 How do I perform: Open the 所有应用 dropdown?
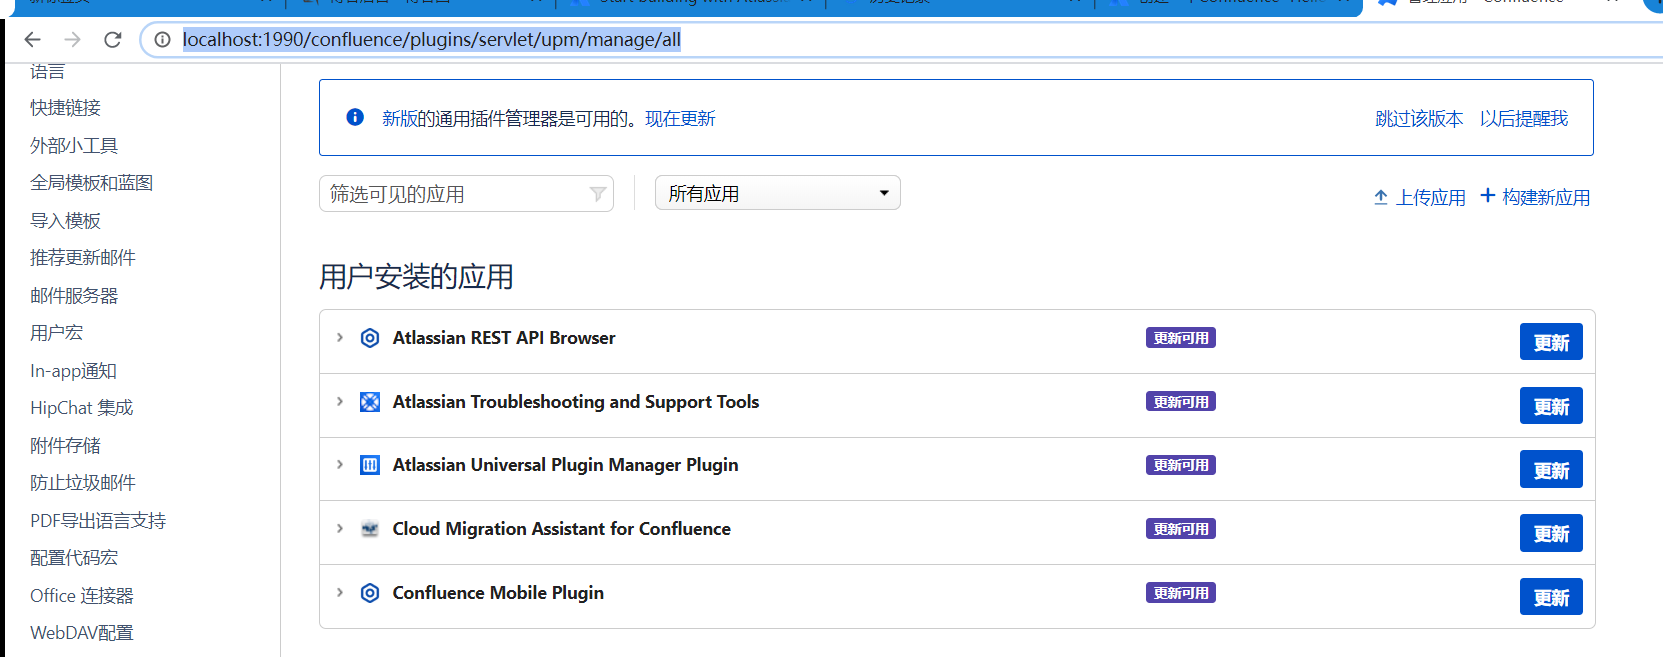[778, 193]
